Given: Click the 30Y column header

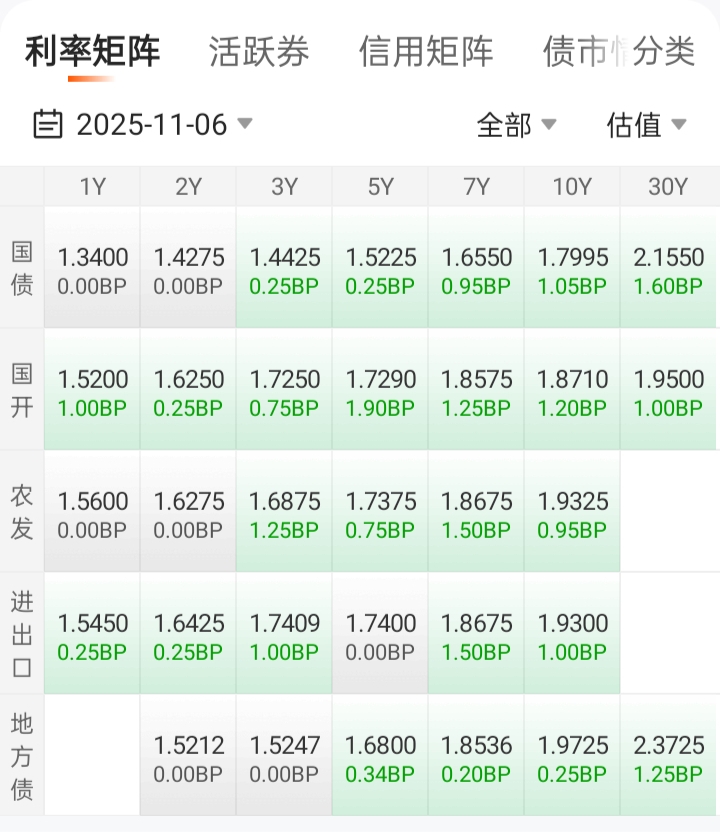Looking at the screenshot, I should [x=668, y=187].
